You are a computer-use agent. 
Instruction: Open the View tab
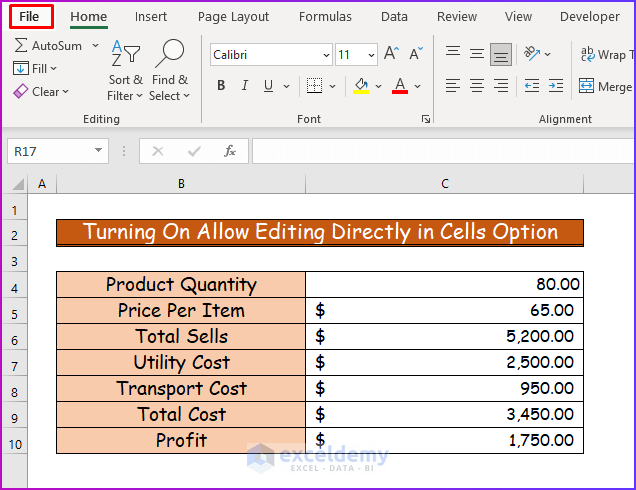518,17
